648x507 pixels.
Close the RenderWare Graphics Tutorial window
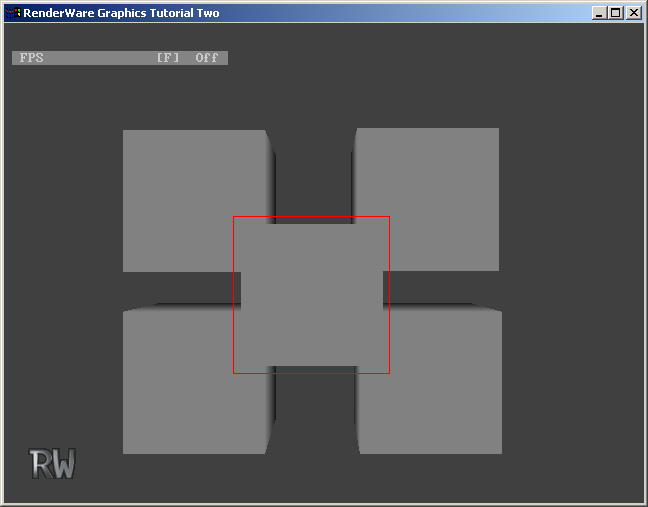[x=633, y=13]
